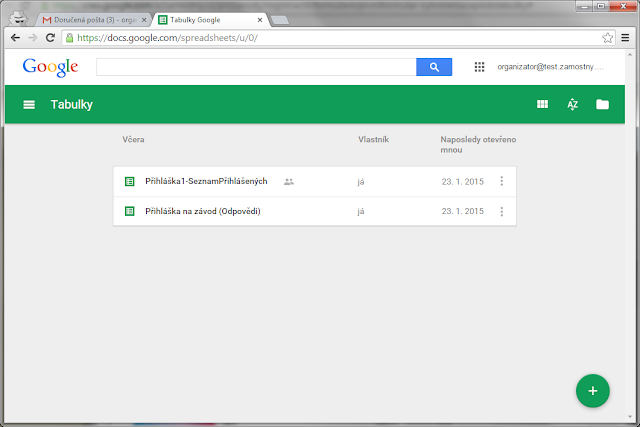
Task: Close the Doručená pošta Gmail tab
Action: 144,20
